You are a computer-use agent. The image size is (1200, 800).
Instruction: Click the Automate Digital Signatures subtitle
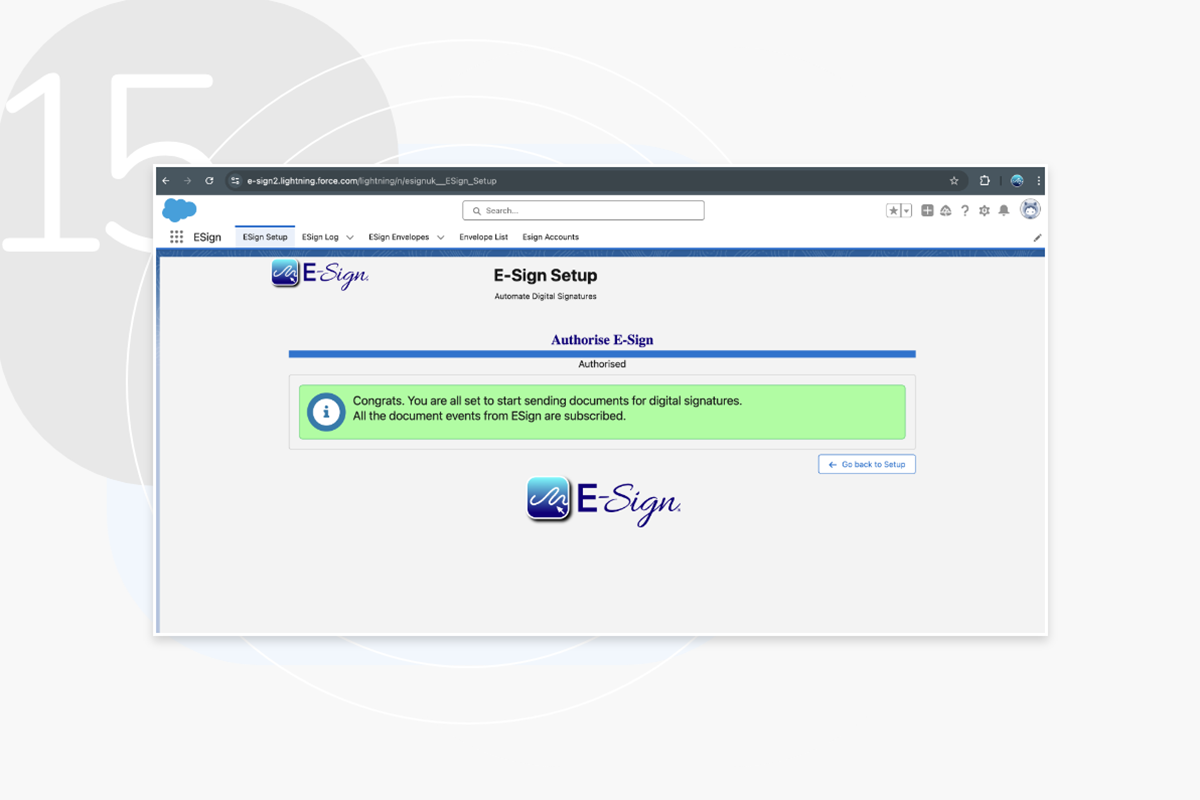click(546, 297)
